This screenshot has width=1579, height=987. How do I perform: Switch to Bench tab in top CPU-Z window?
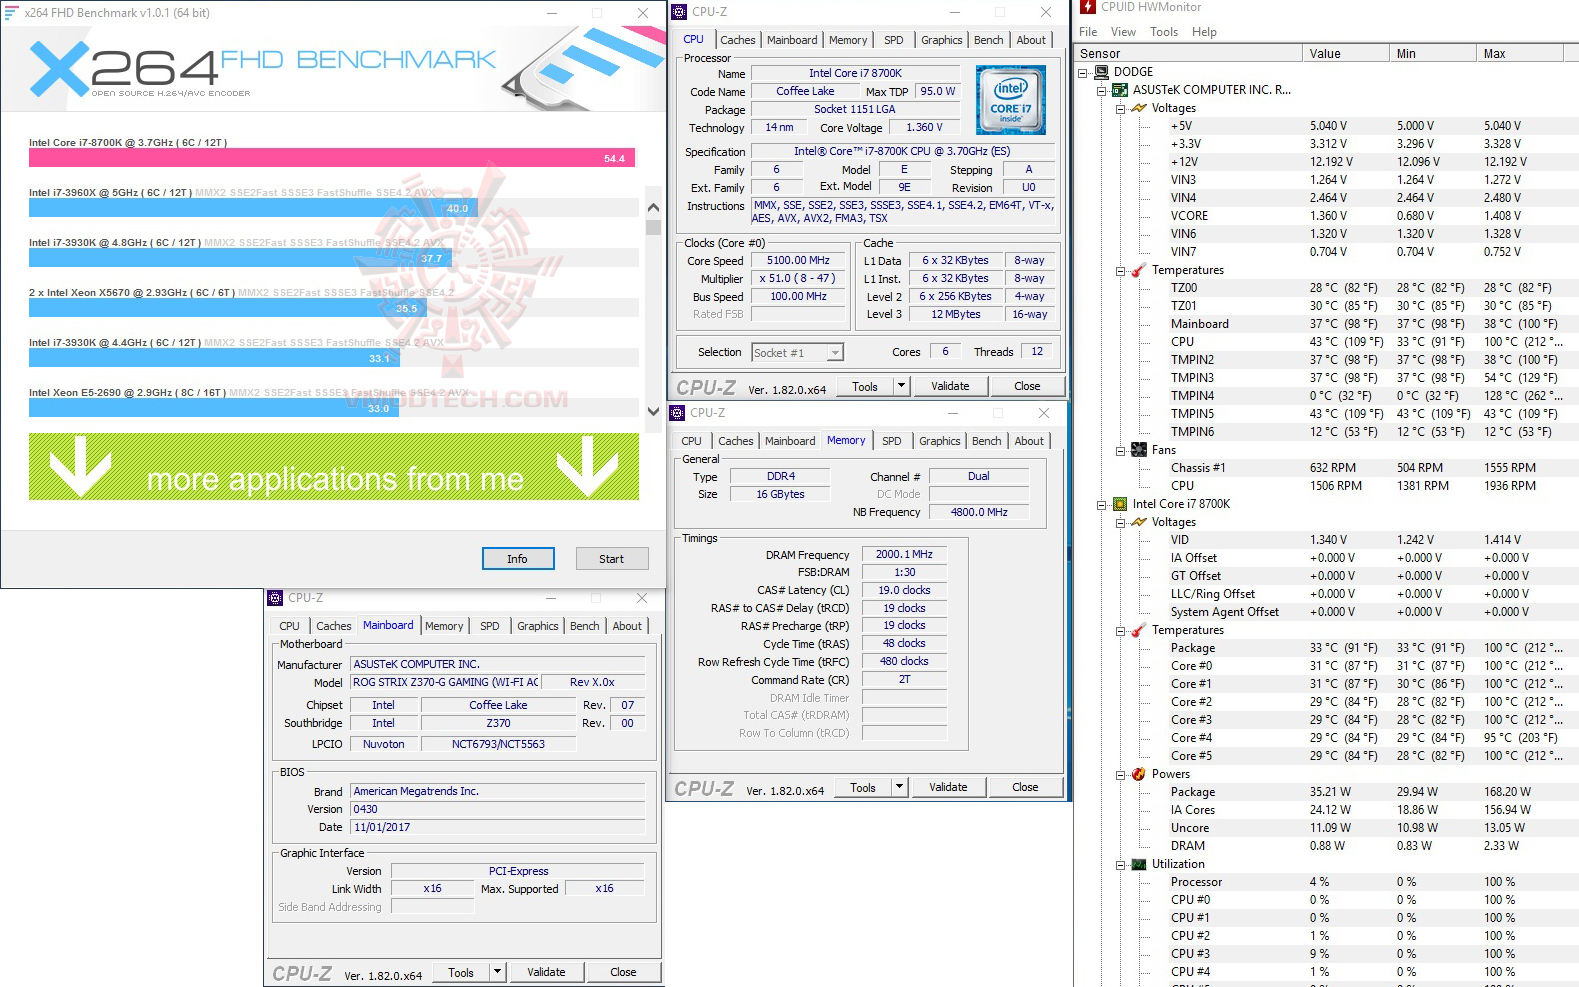pos(989,40)
